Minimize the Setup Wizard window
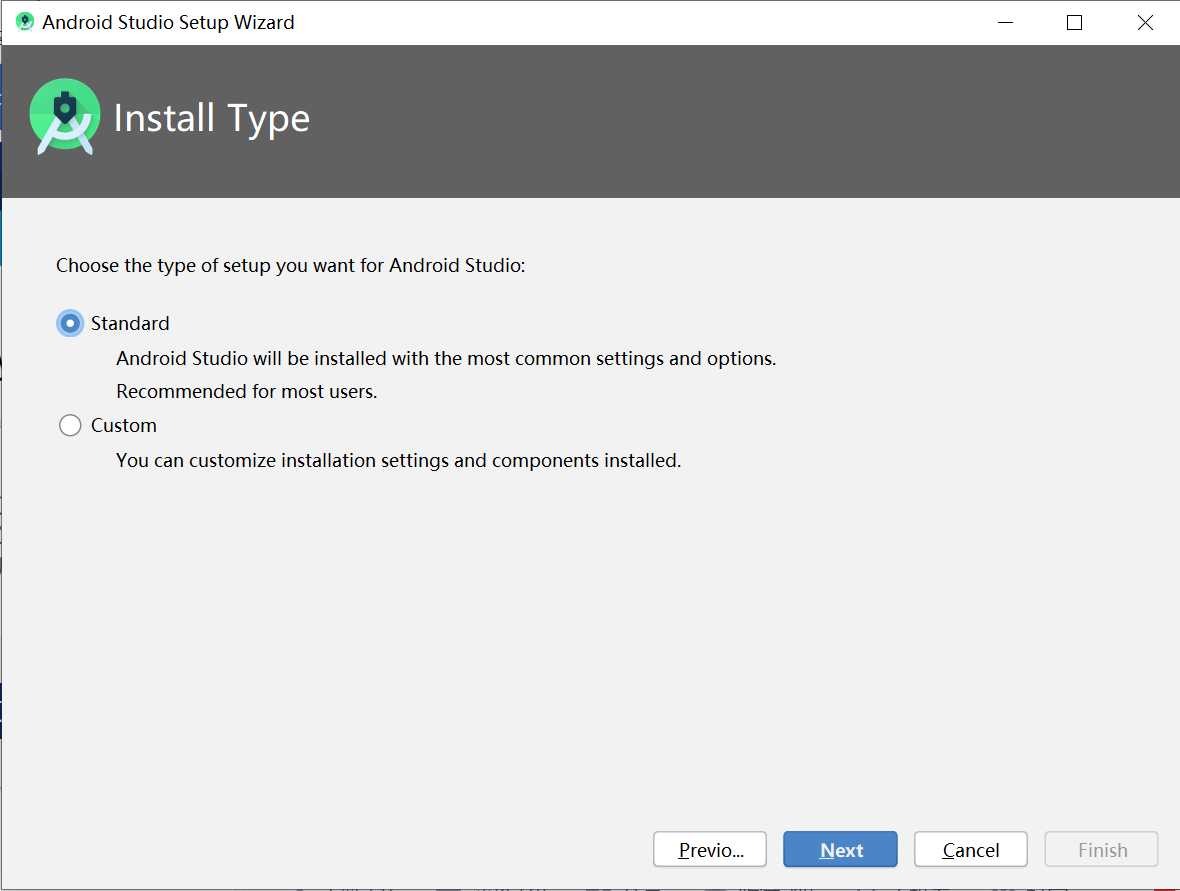Viewport: 1180px width, 891px height. pyautogui.click(x=1005, y=23)
